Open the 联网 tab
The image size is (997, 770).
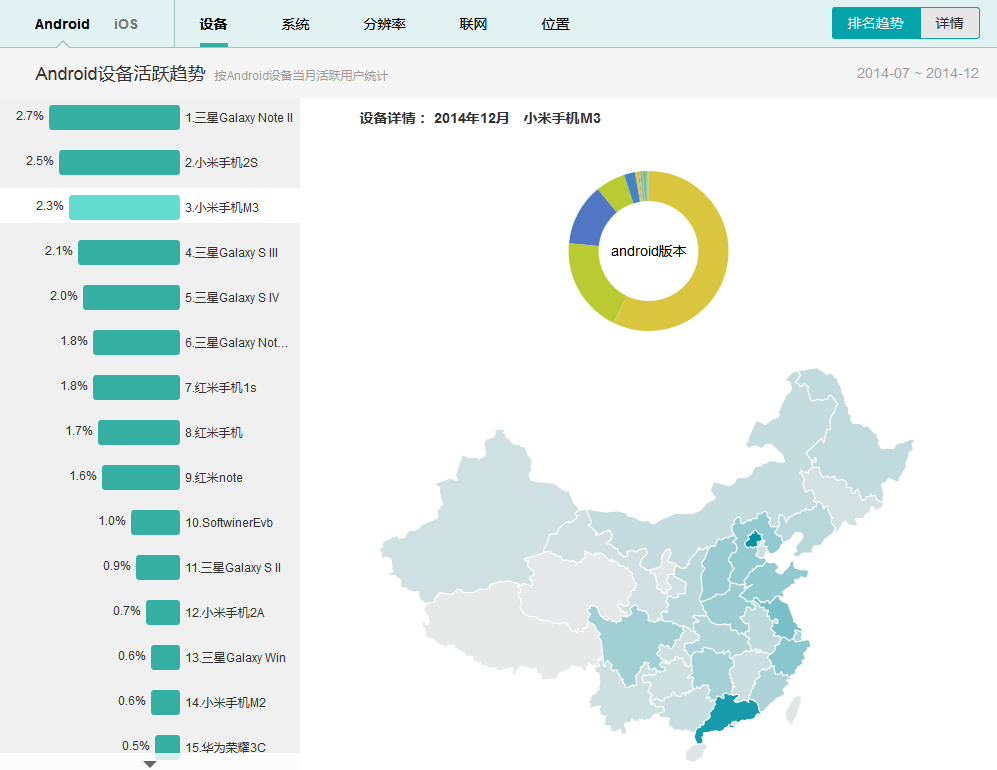click(473, 24)
